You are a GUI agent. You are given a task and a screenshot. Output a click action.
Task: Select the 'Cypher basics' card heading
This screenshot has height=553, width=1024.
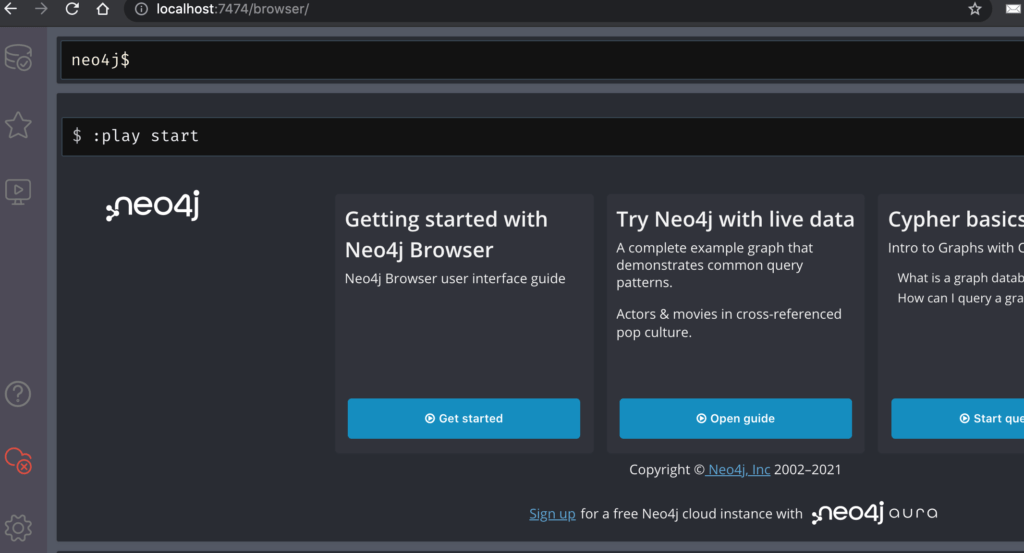pos(955,219)
